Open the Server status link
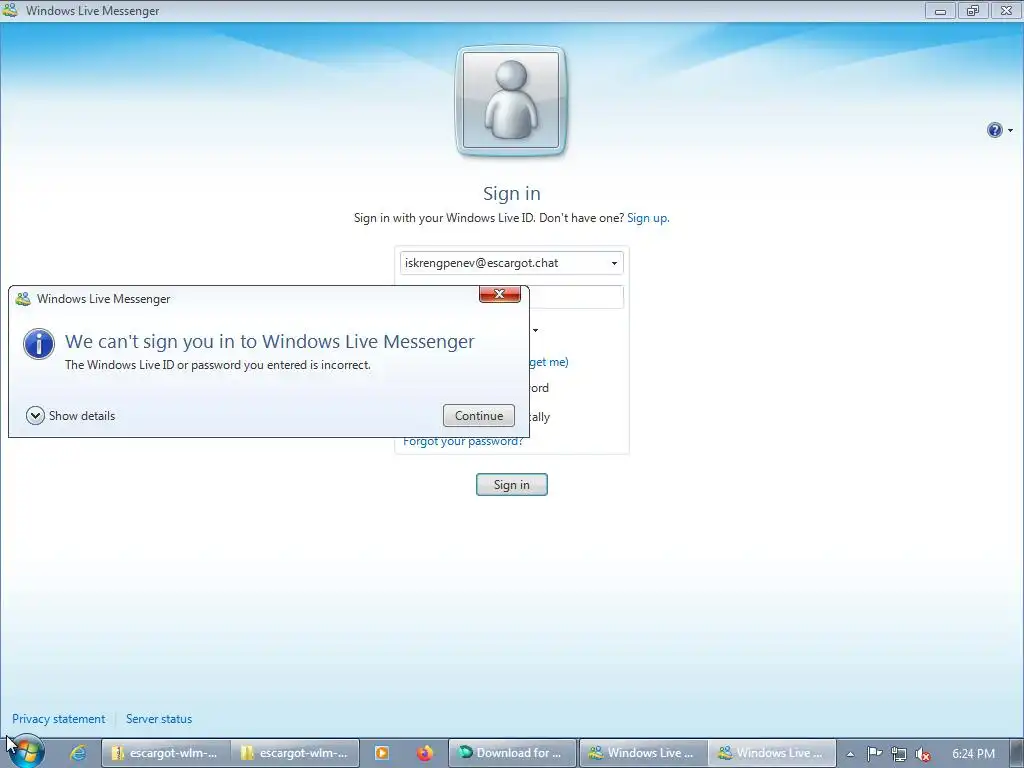 coord(159,718)
